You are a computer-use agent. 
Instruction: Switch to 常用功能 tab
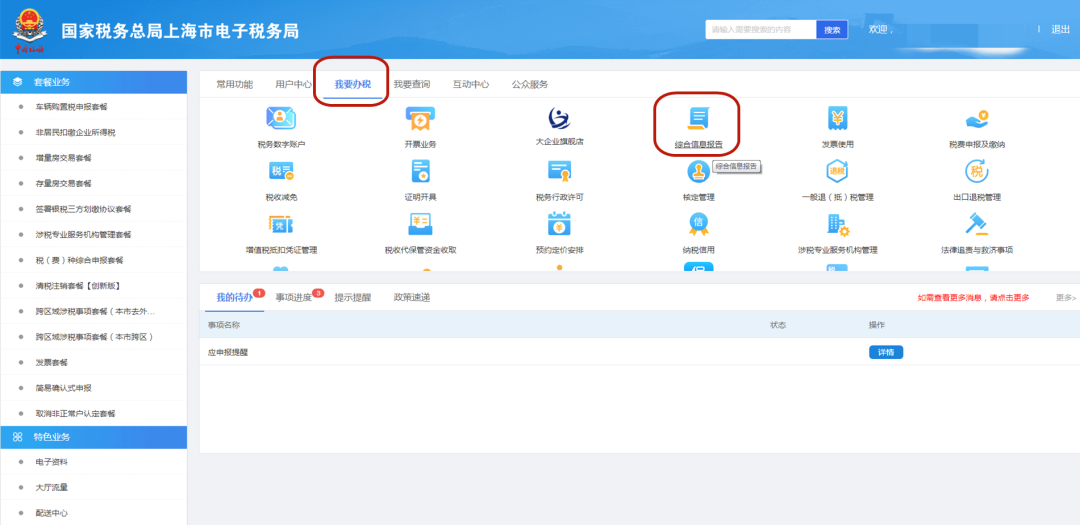[234, 85]
